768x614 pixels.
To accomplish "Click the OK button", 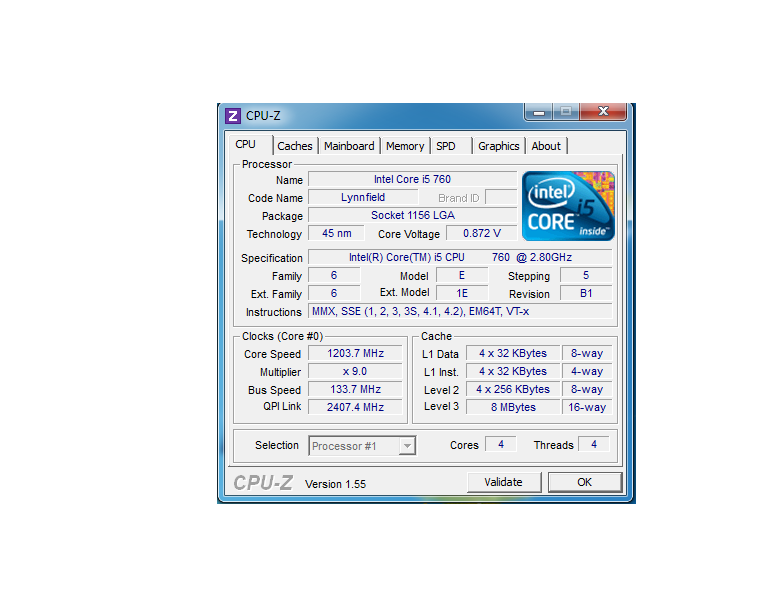I will [x=585, y=482].
